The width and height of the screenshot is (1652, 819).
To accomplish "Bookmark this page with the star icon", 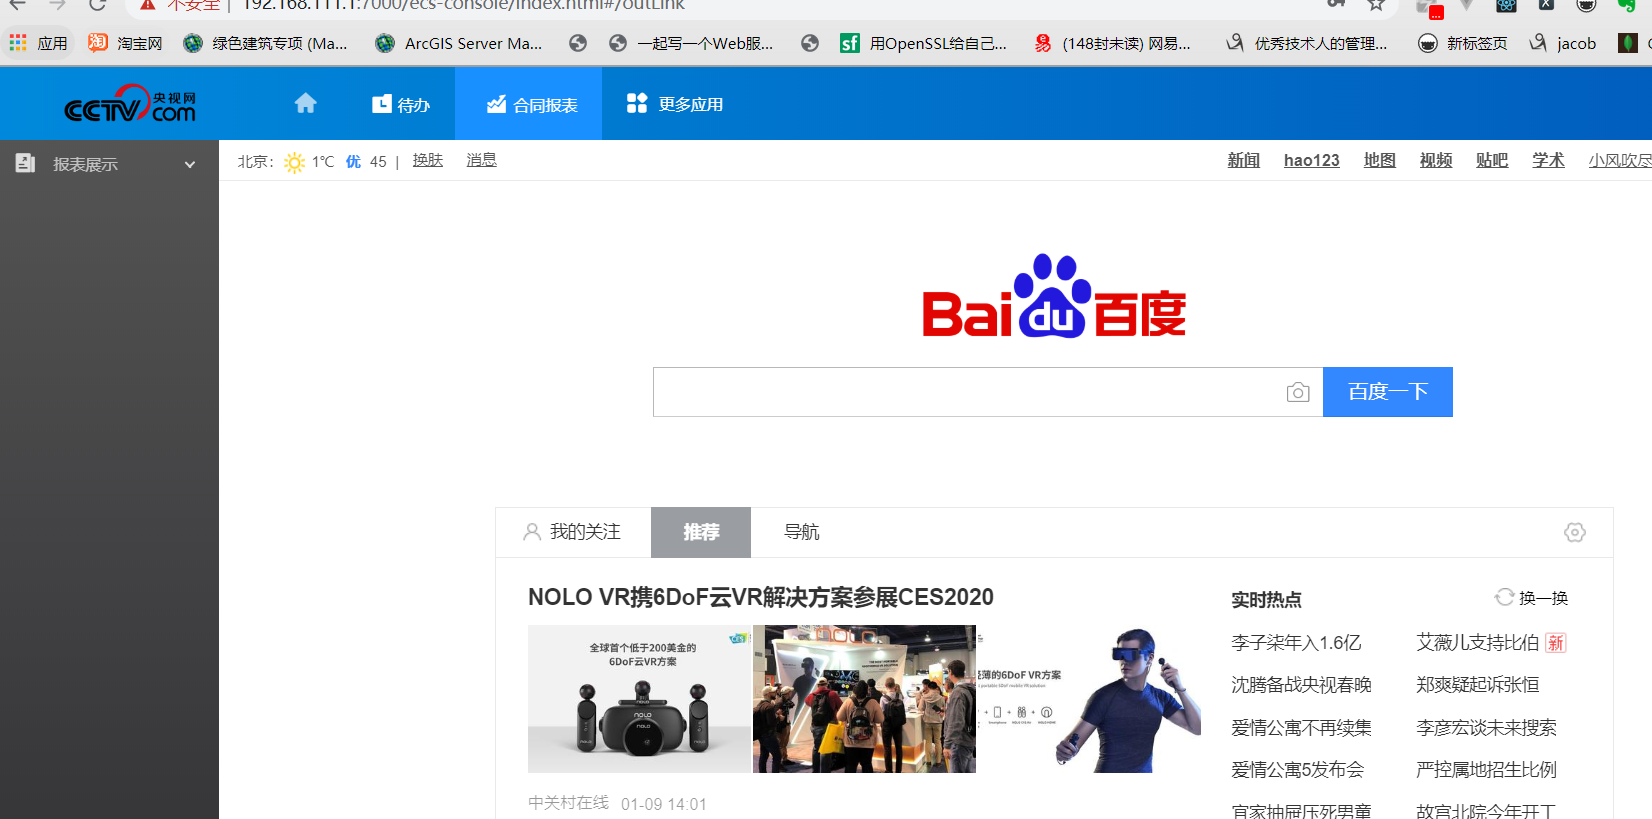I will coord(1377,5).
